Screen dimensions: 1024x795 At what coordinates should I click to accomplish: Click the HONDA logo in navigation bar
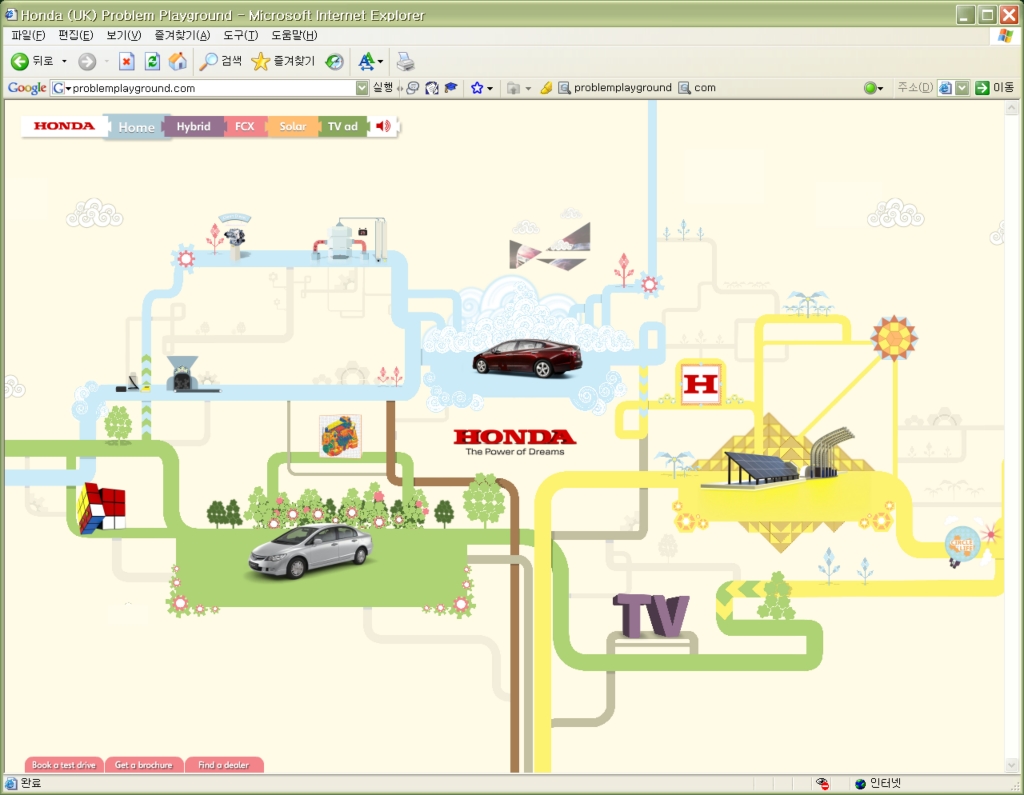click(64, 125)
